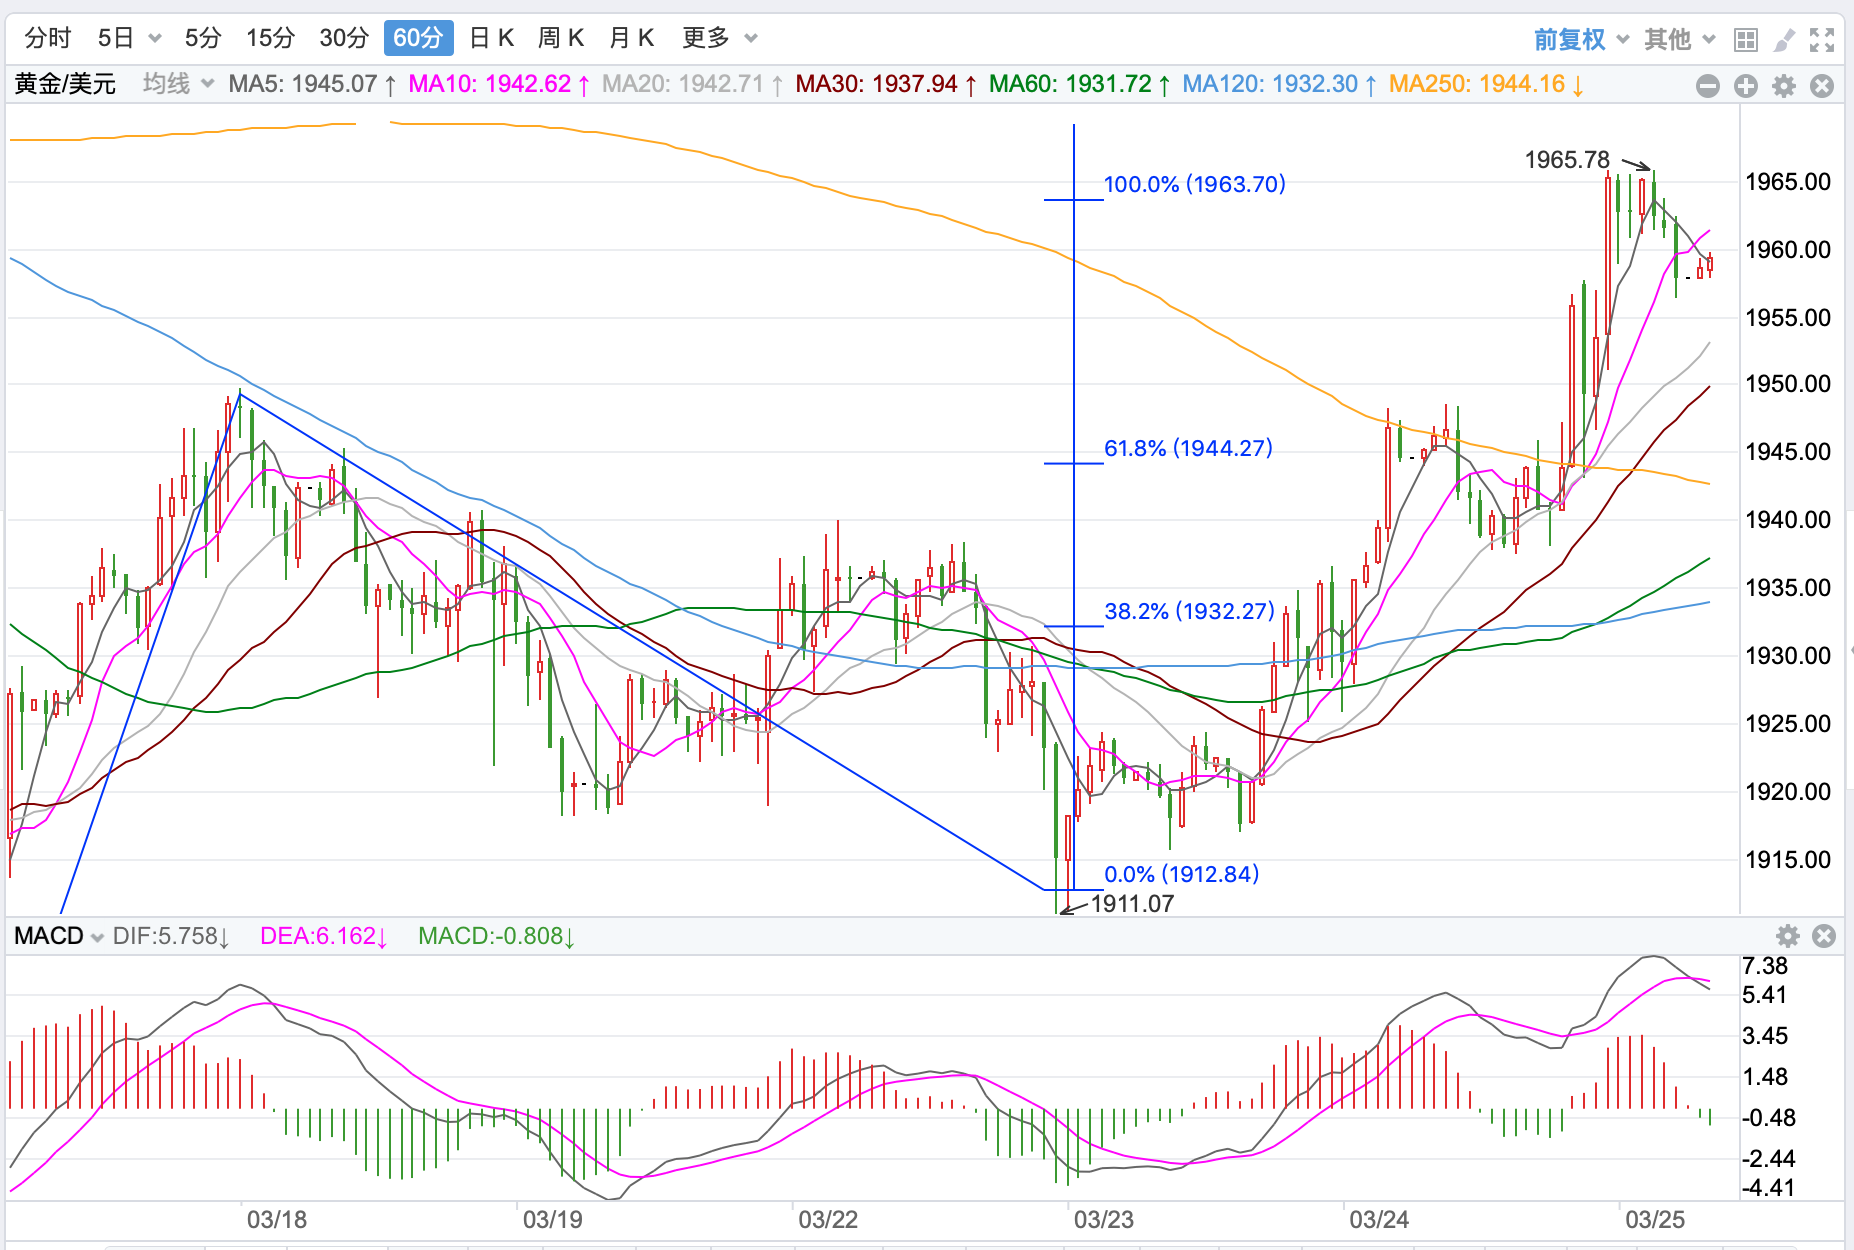Select the active 60分 interval tab
Screen dimensions: 1854x1250
[x=418, y=38]
